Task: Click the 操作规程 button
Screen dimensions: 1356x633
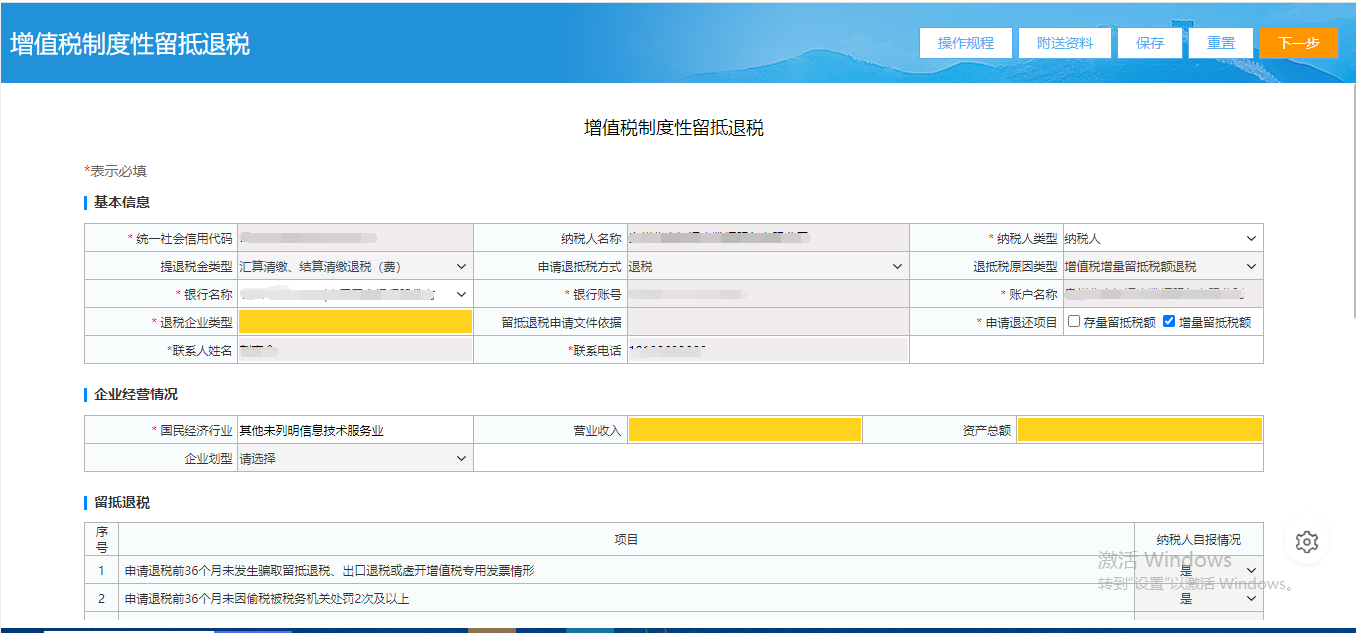Action: click(x=966, y=43)
